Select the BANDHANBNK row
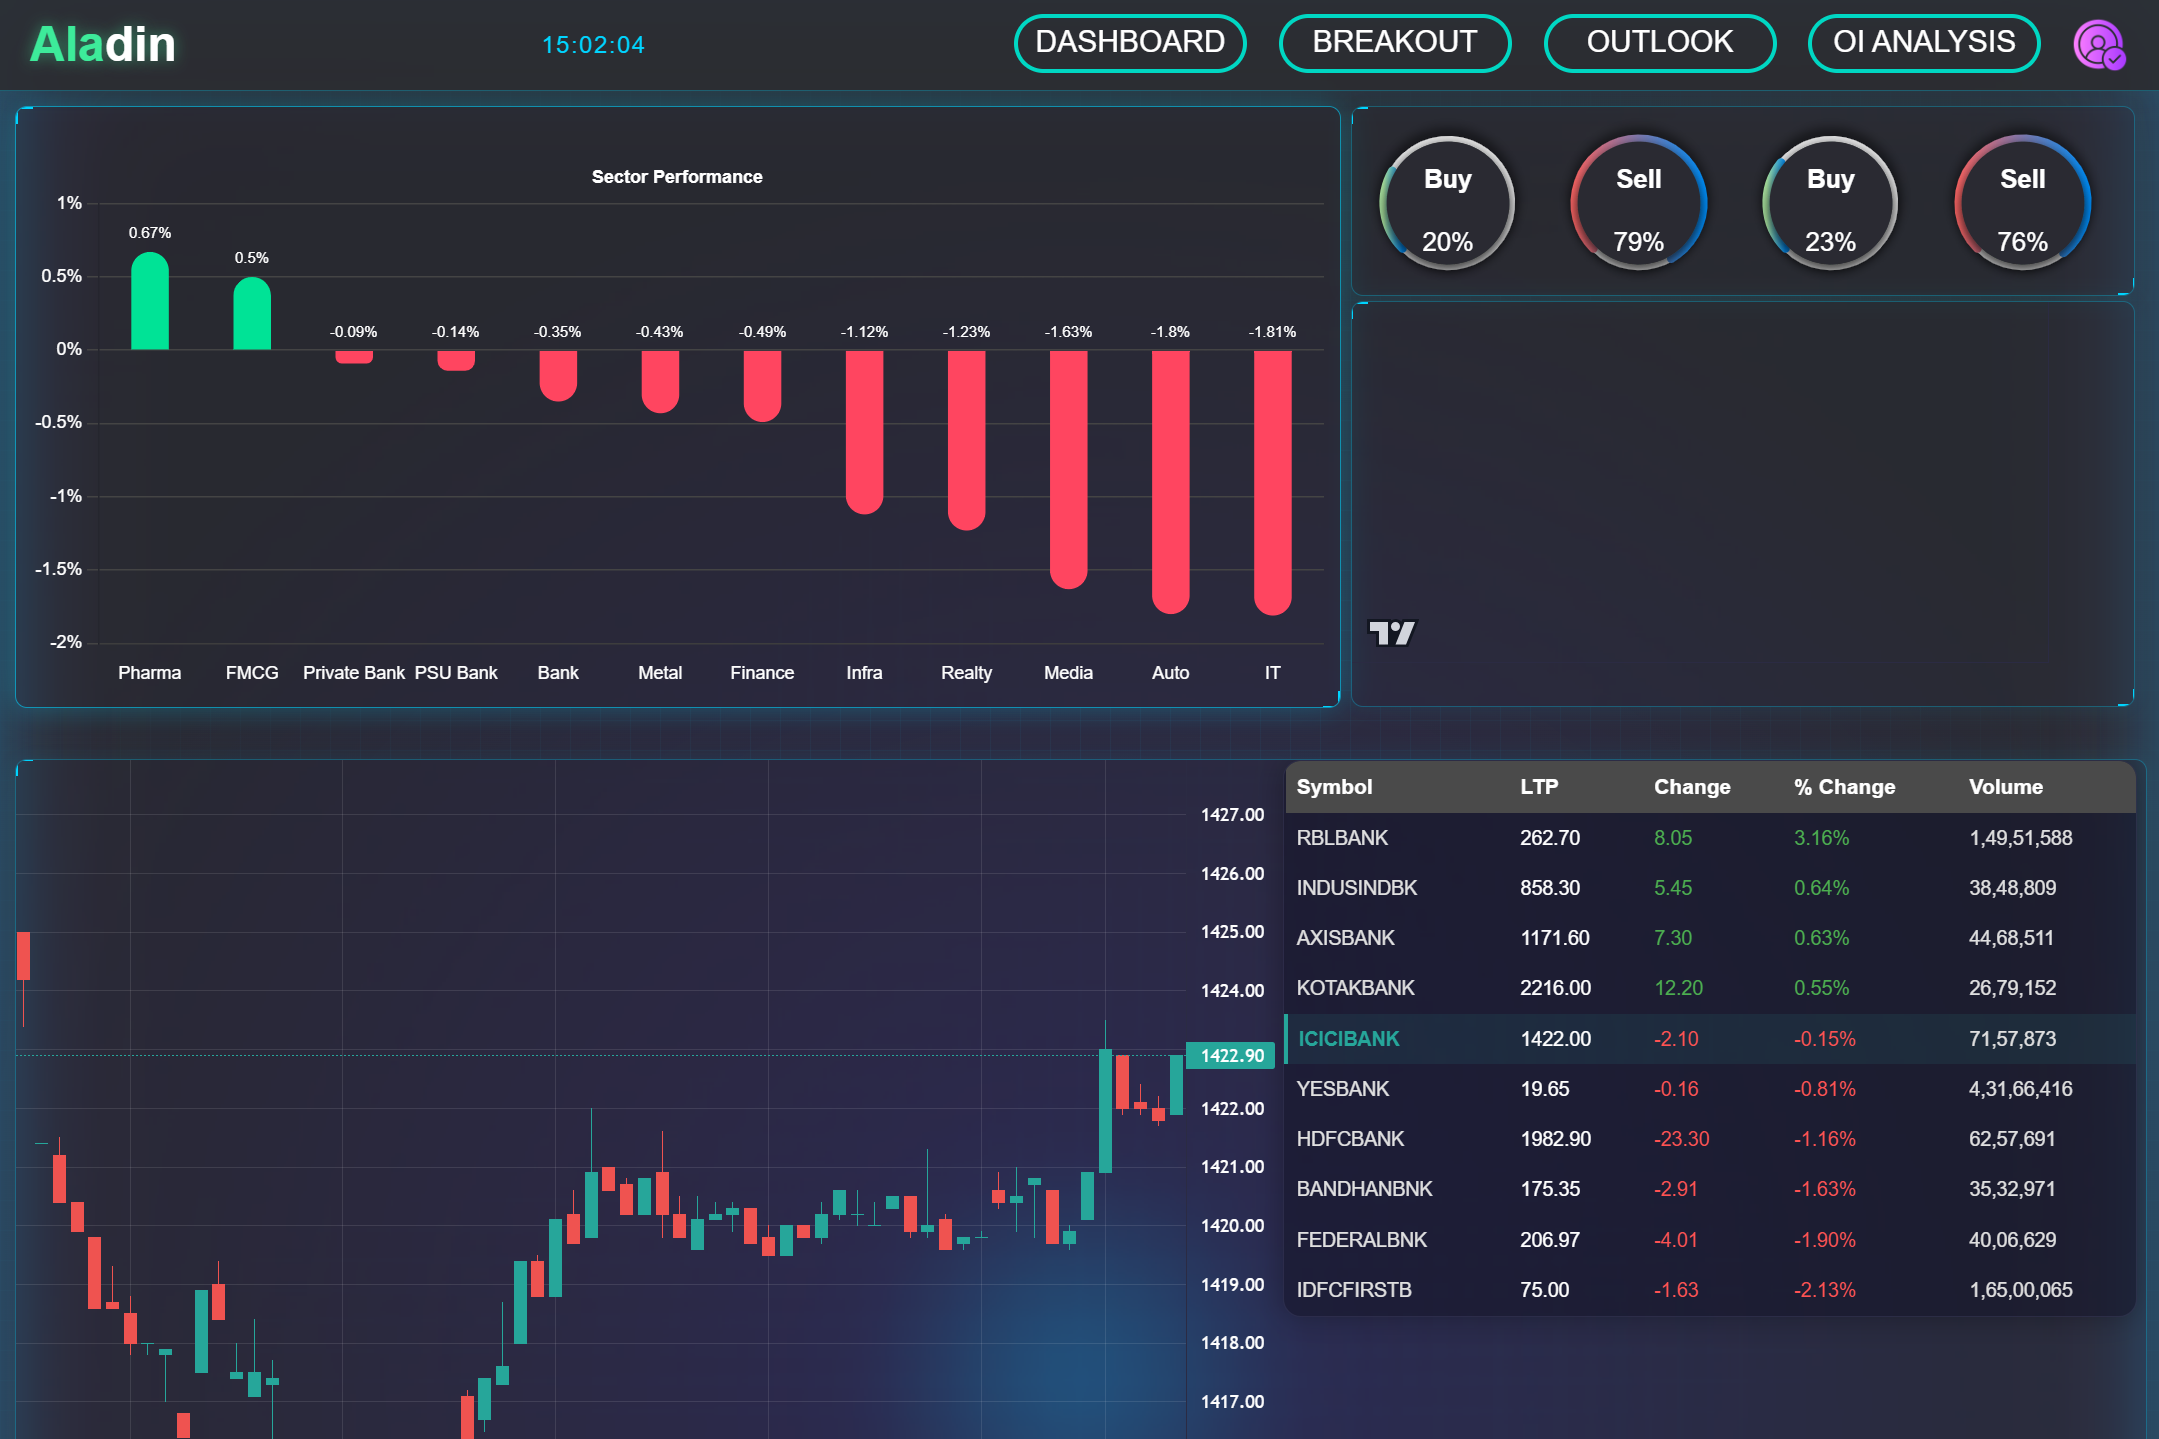Screen dimensions: 2159x1439 pos(1710,1189)
